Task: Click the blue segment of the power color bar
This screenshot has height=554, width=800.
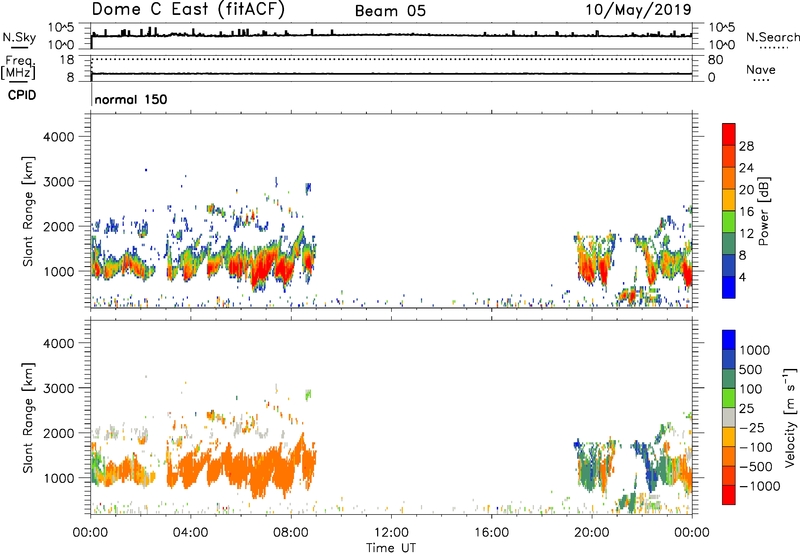Action: [x=729, y=287]
